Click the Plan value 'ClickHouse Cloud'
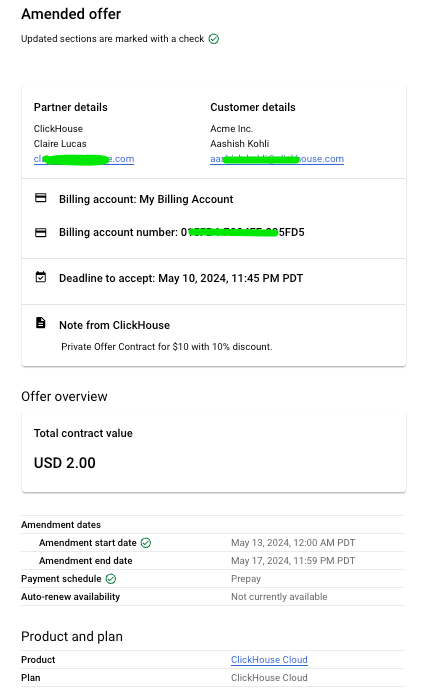Image resolution: width=446 pixels, height=696 pixels. [269, 678]
